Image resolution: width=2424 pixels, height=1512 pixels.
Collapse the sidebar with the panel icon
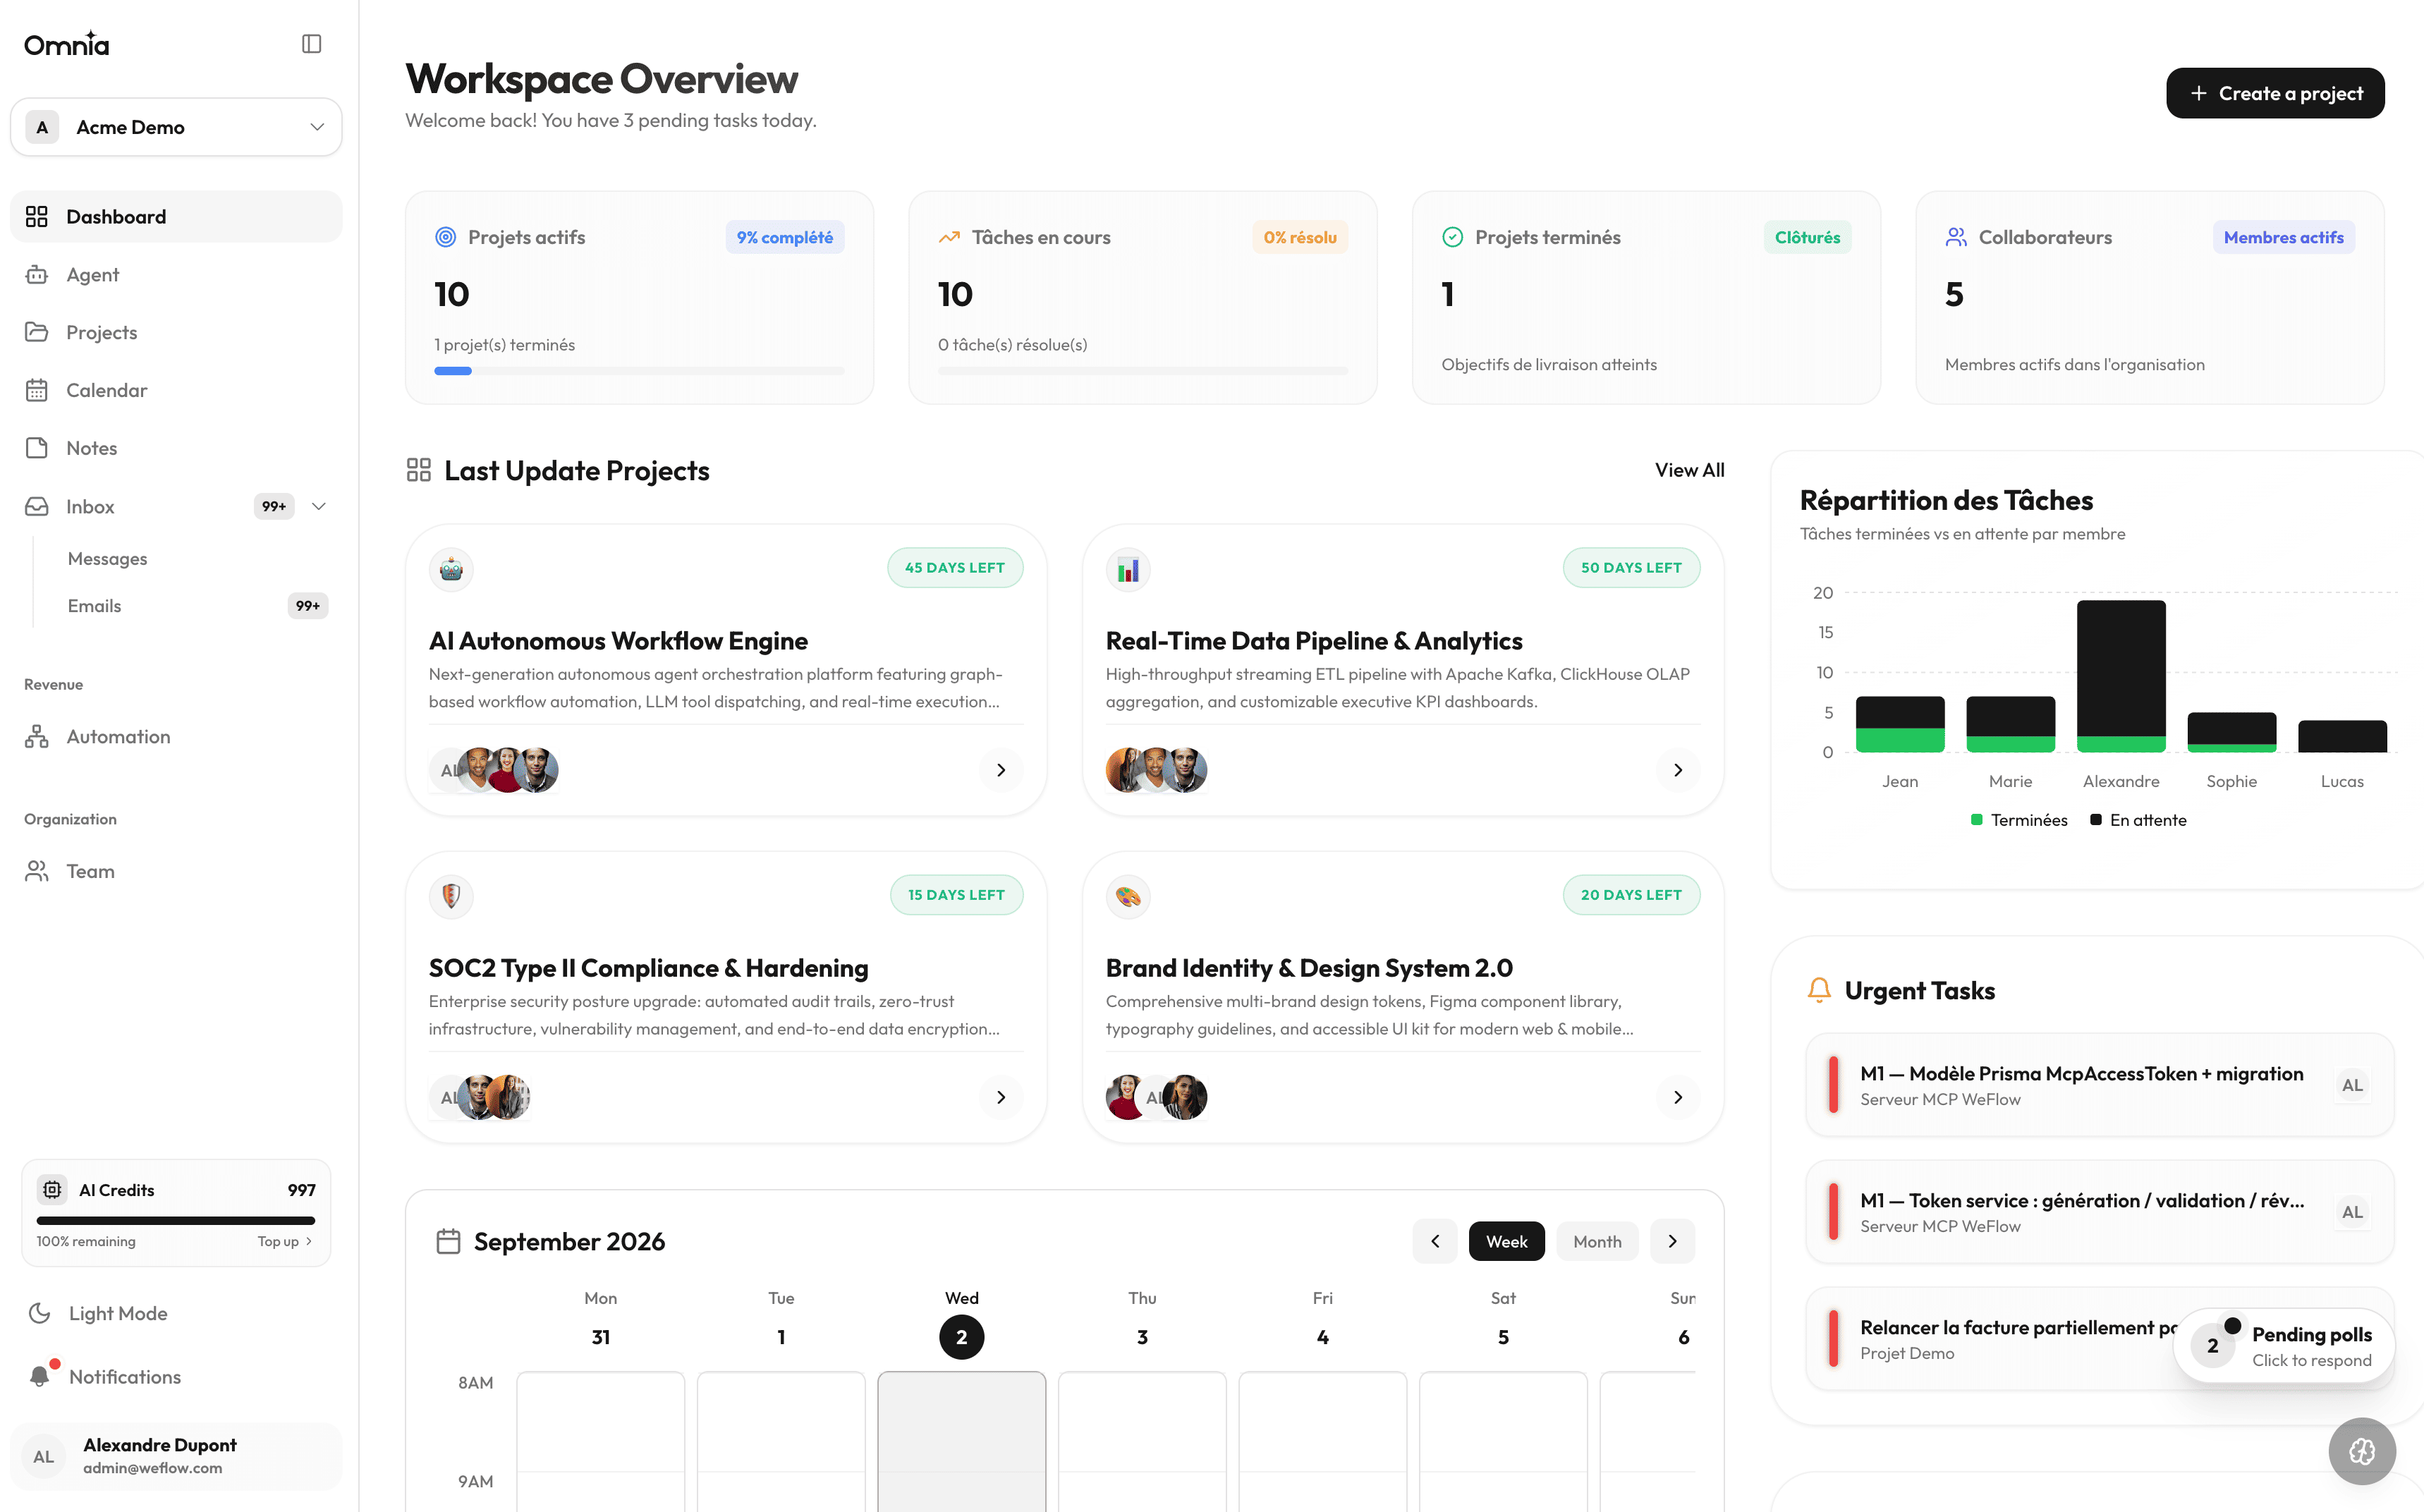point(311,44)
